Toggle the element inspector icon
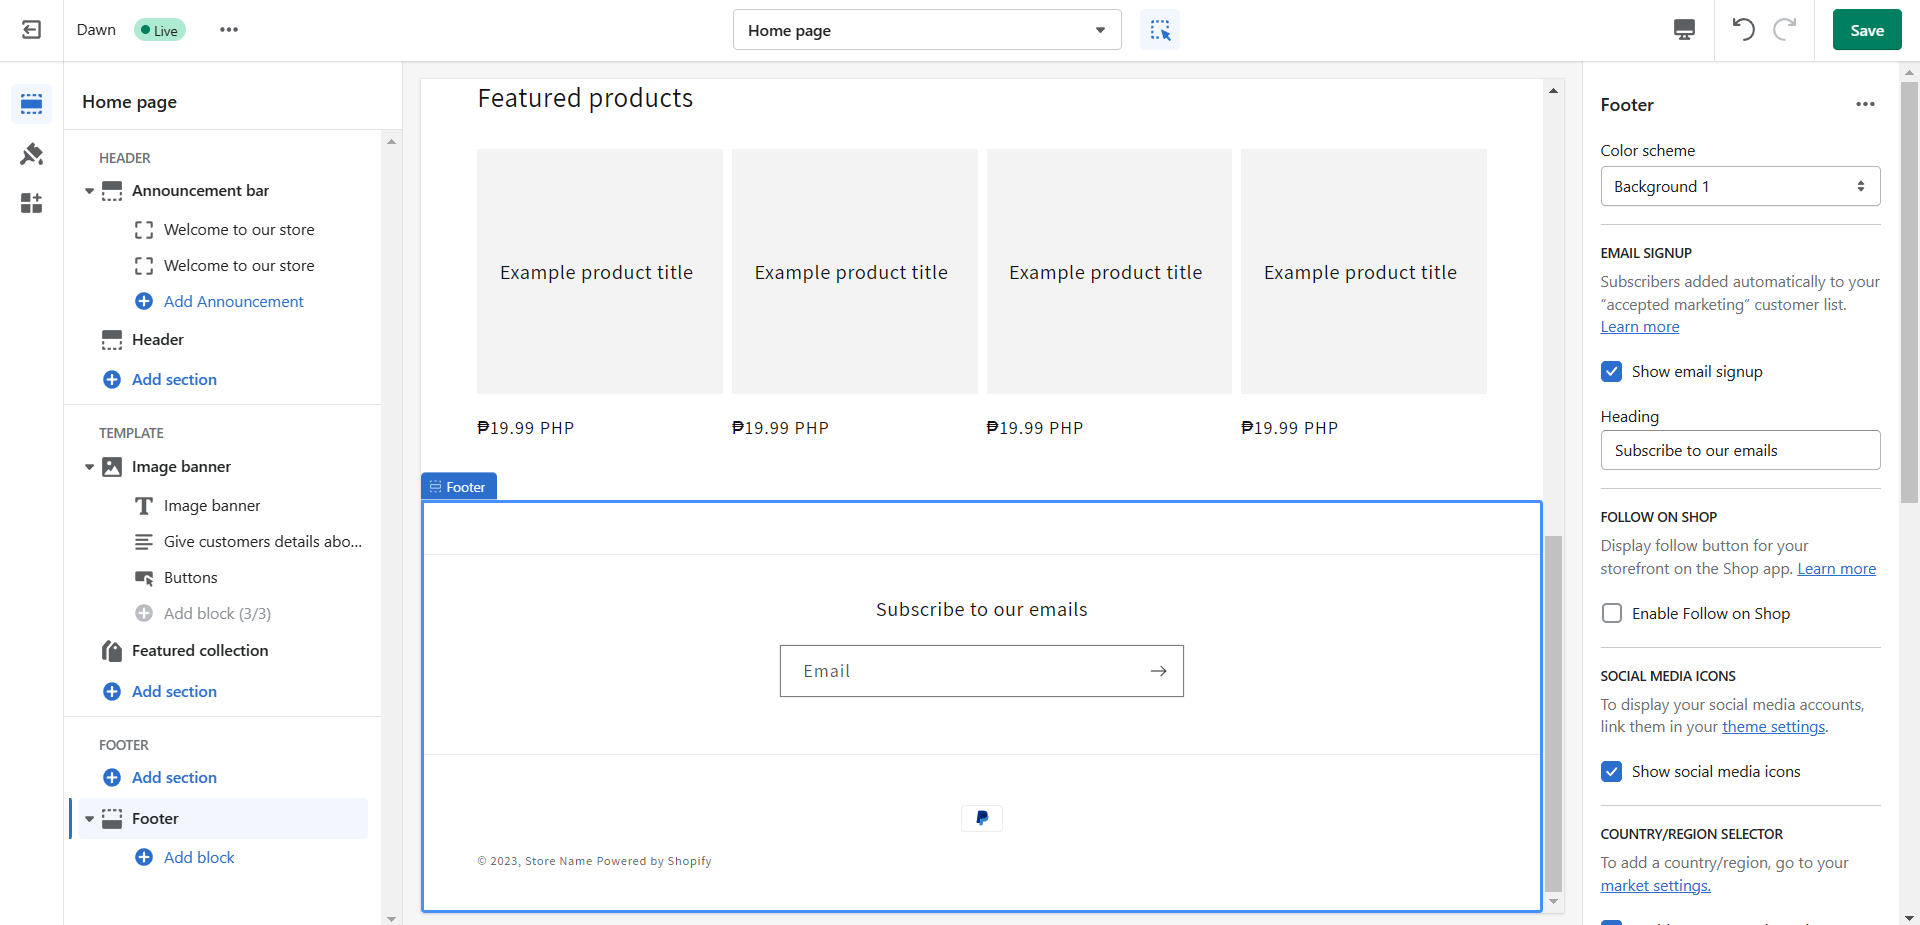The width and height of the screenshot is (1920, 925). click(x=1160, y=30)
